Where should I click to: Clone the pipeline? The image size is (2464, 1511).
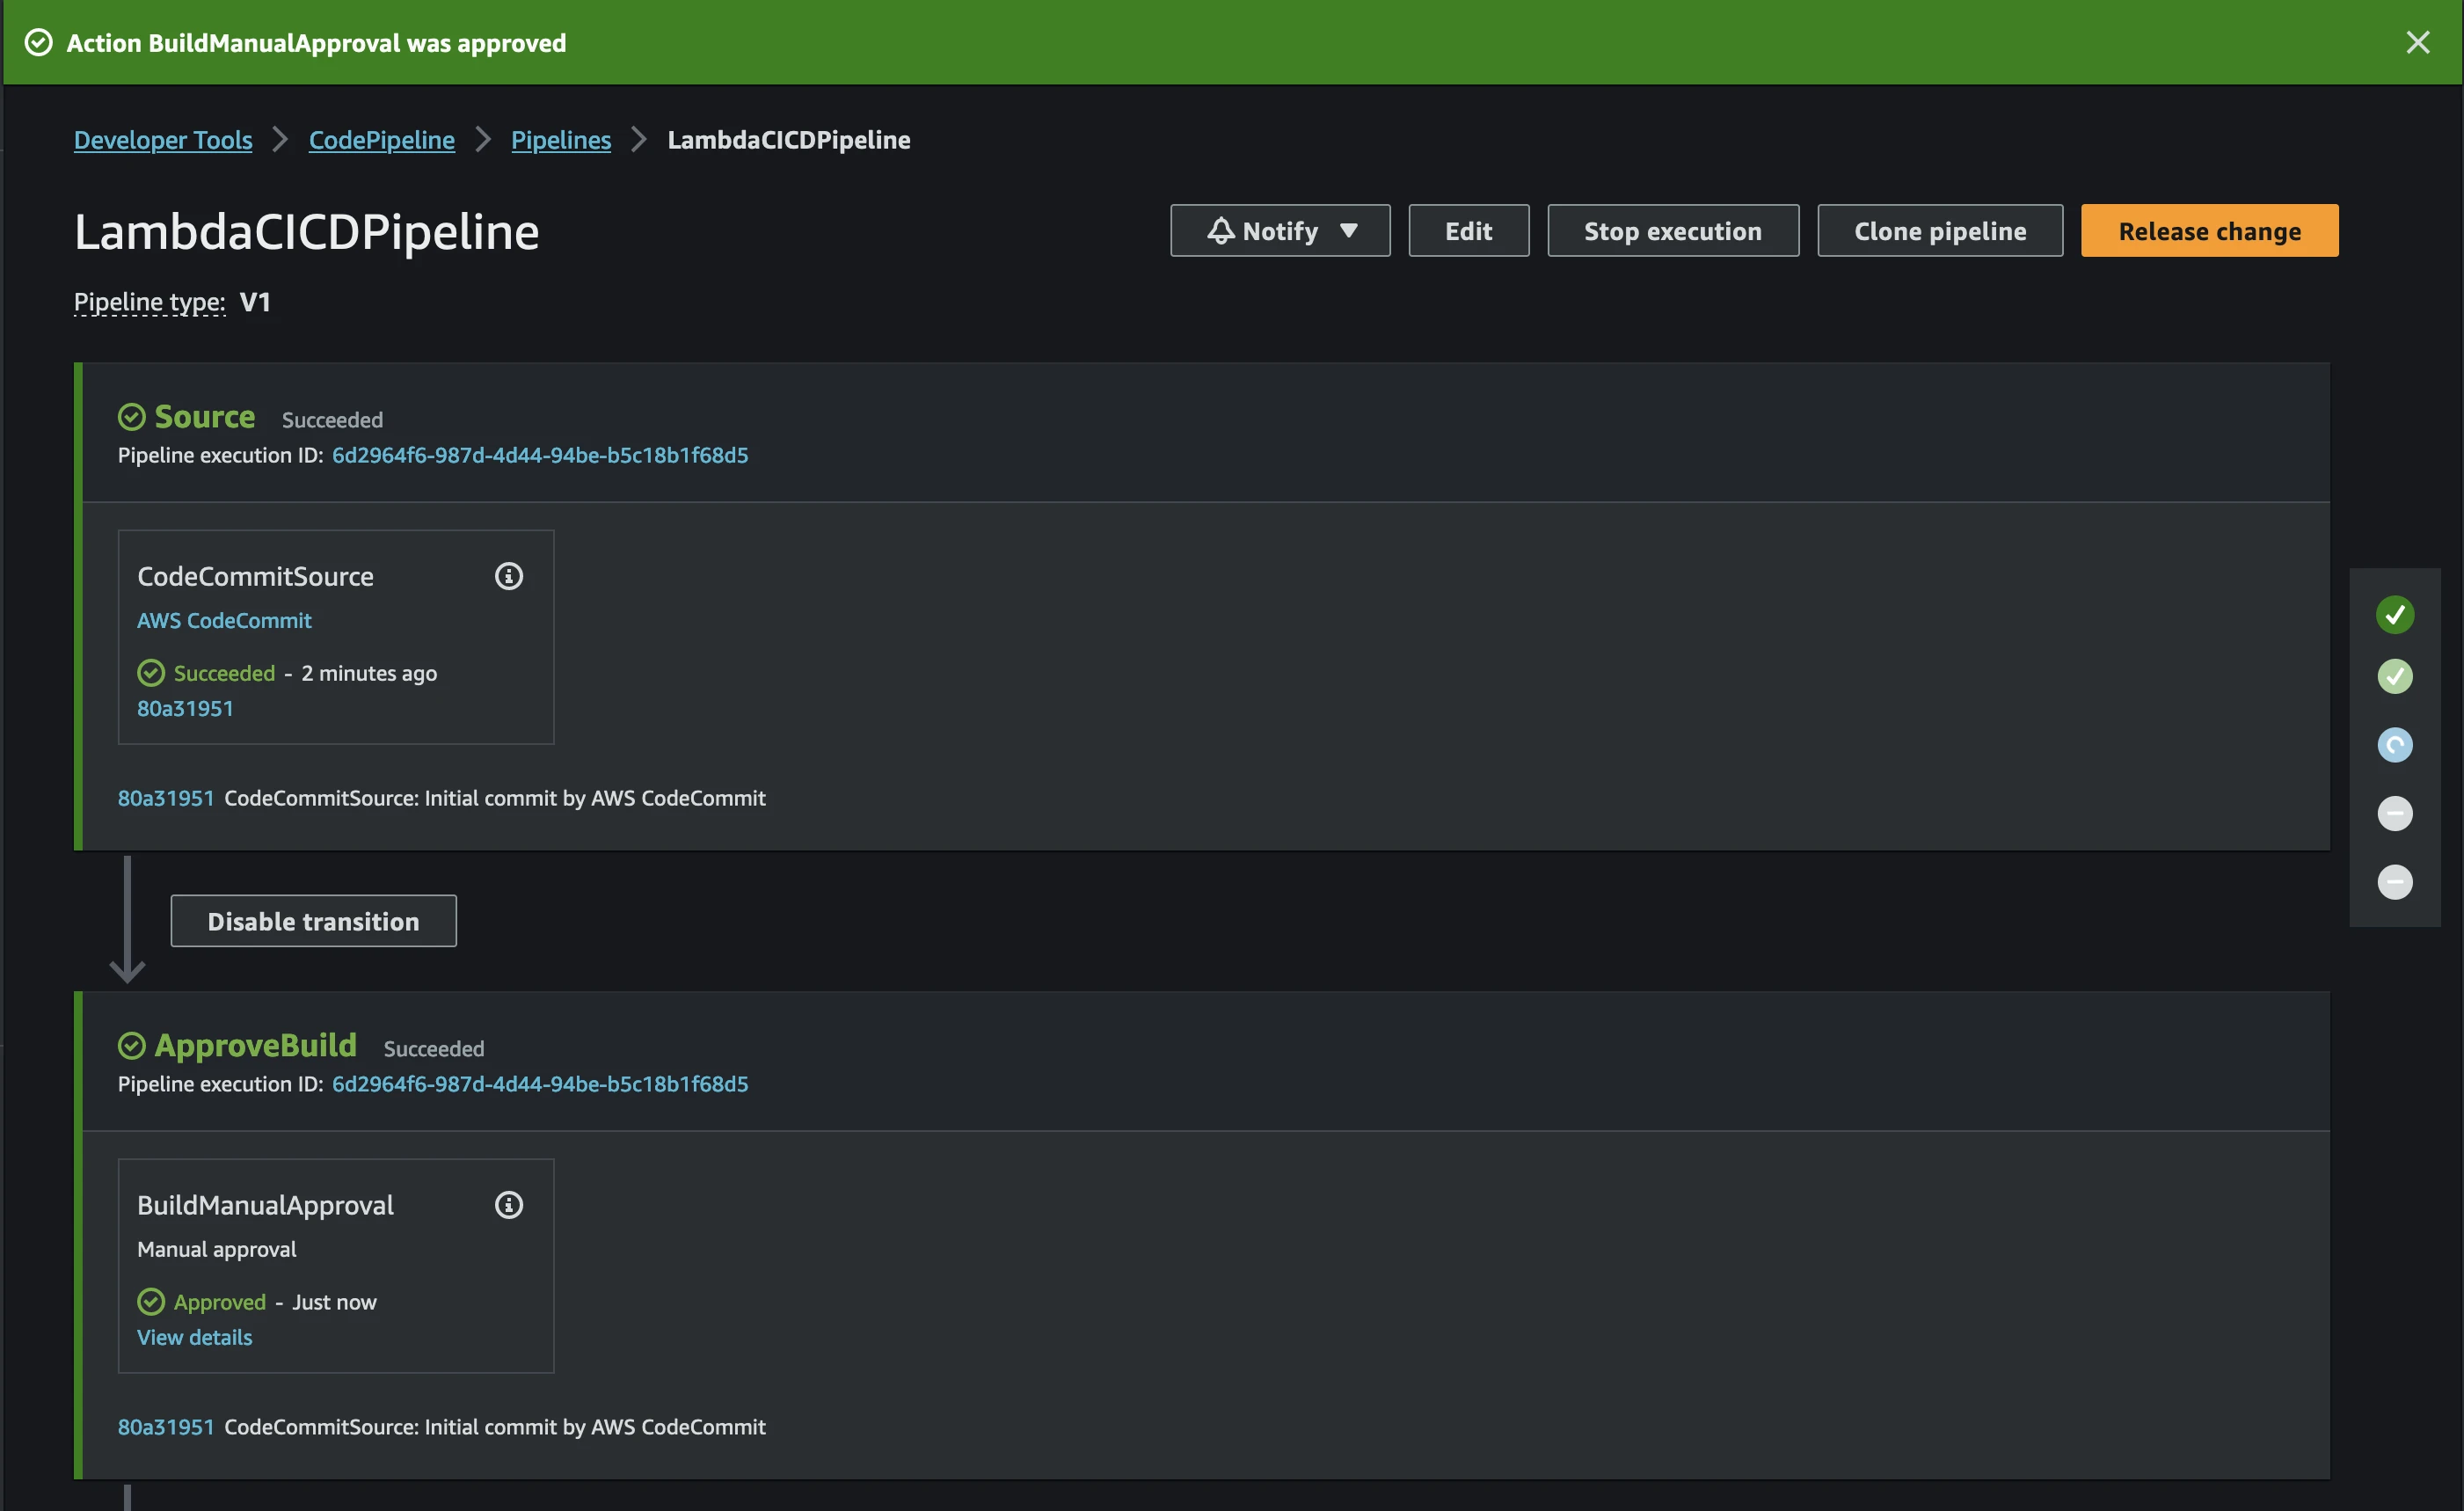tap(1940, 231)
